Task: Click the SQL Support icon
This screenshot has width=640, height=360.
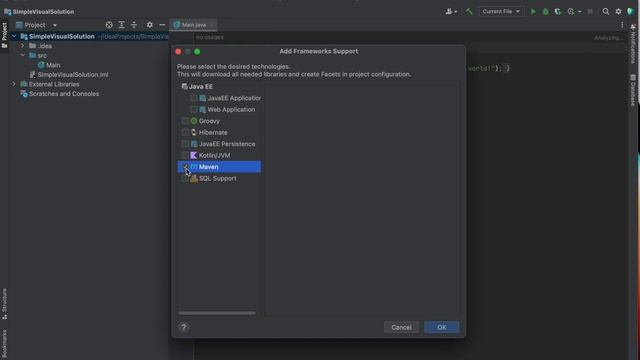Action: pyautogui.click(x=194, y=178)
